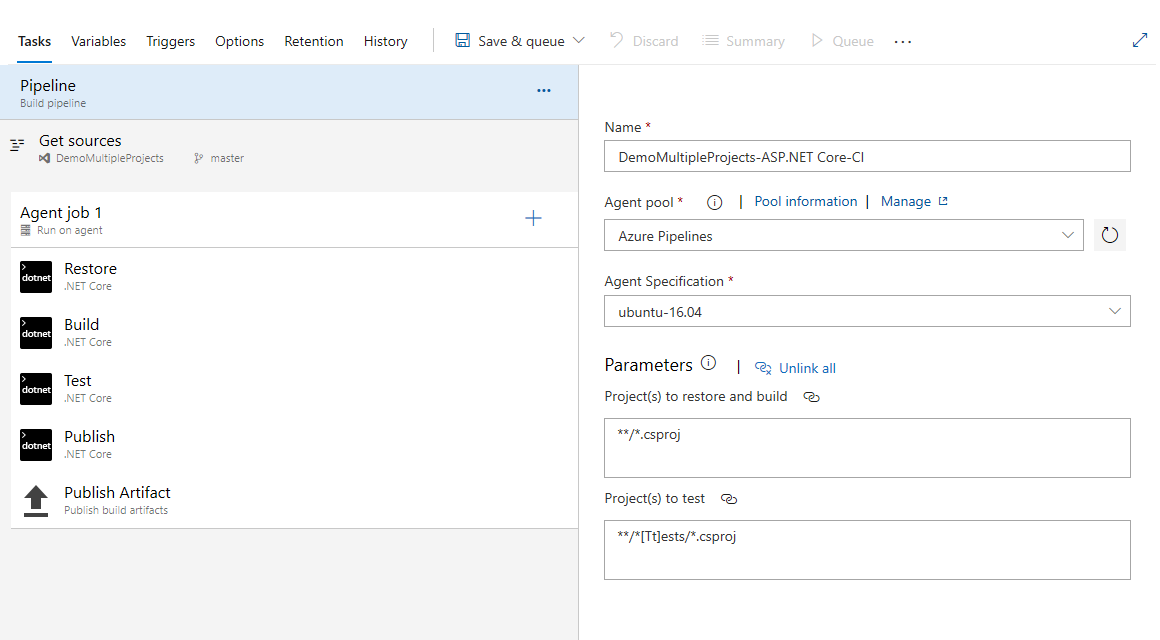Open the Agent pool info tooltip
This screenshot has width=1160, height=640.
(x=714, y=201)
